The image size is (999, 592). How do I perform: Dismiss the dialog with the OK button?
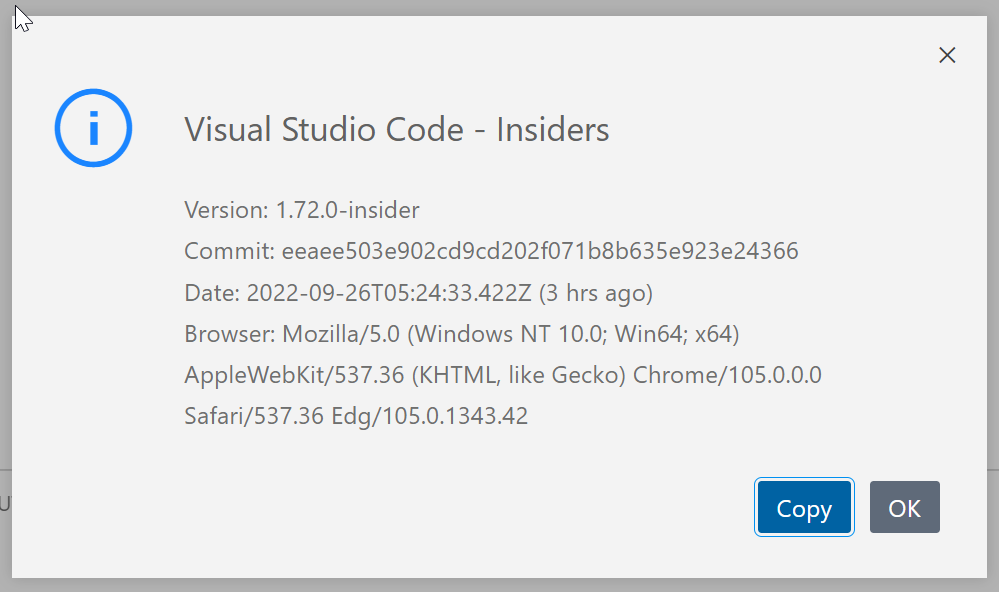click(x=904, y=507)
